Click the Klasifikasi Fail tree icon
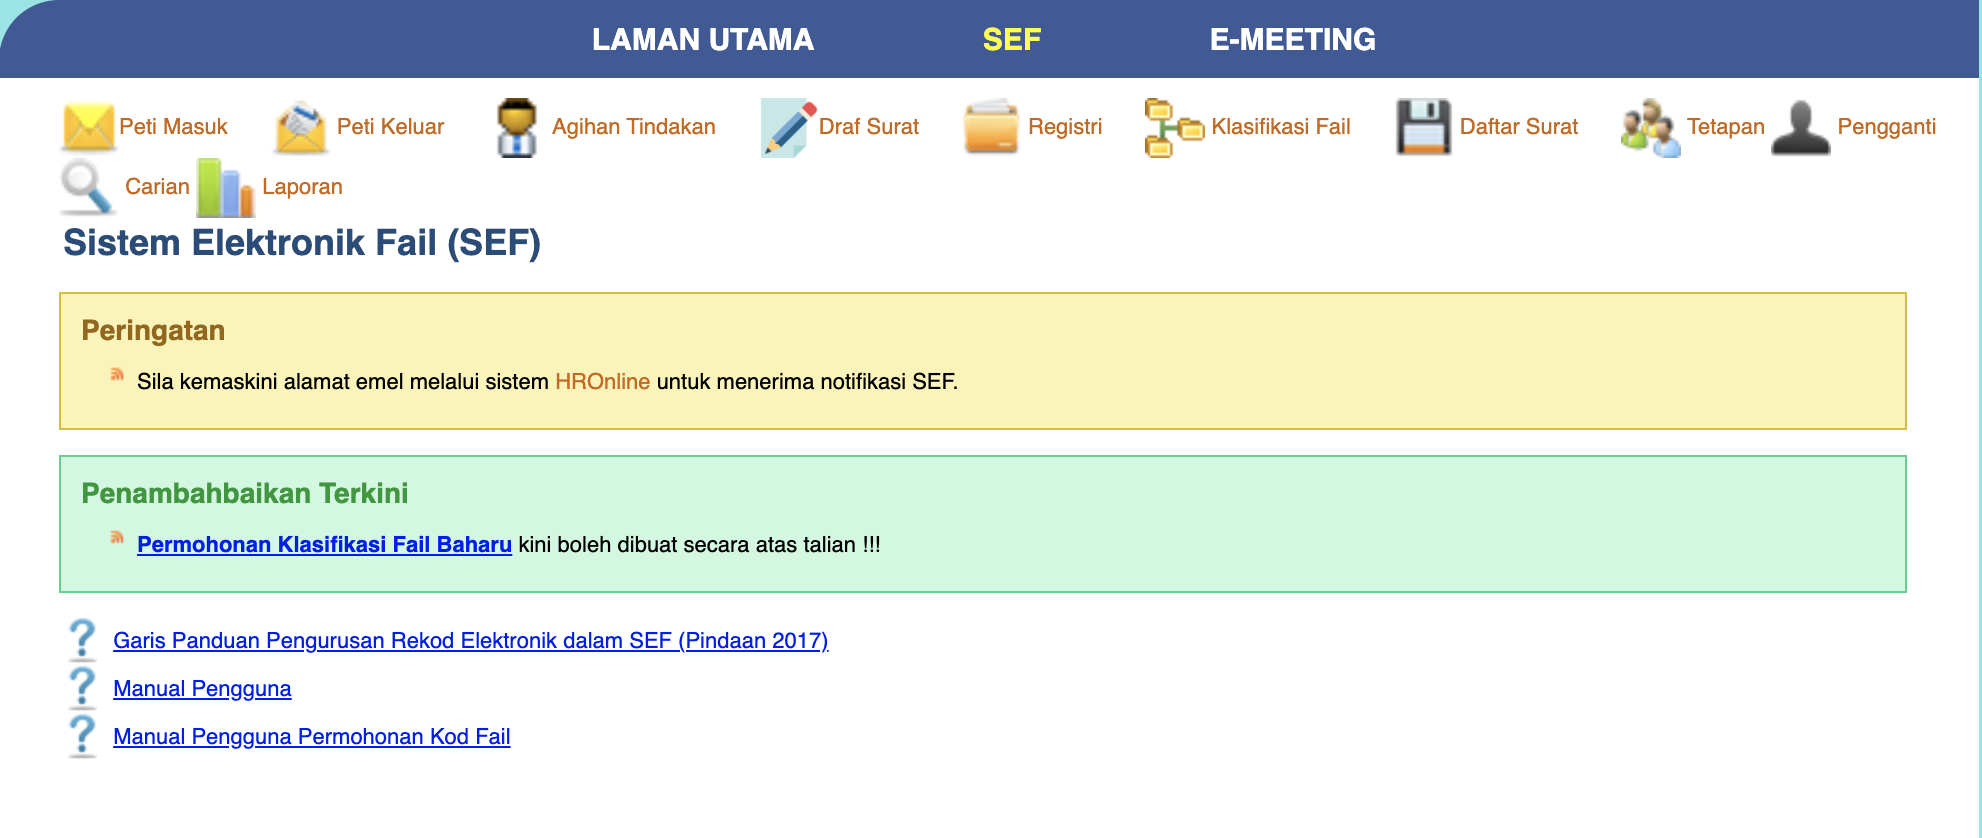The width and height of the screenshot is (1982, 838). (1173, 127)
